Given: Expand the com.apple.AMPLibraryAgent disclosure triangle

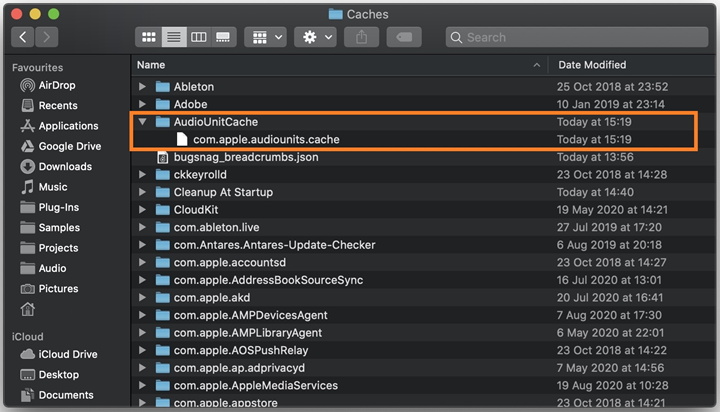Looking at the screenshot, I should [x=142, y=333].
